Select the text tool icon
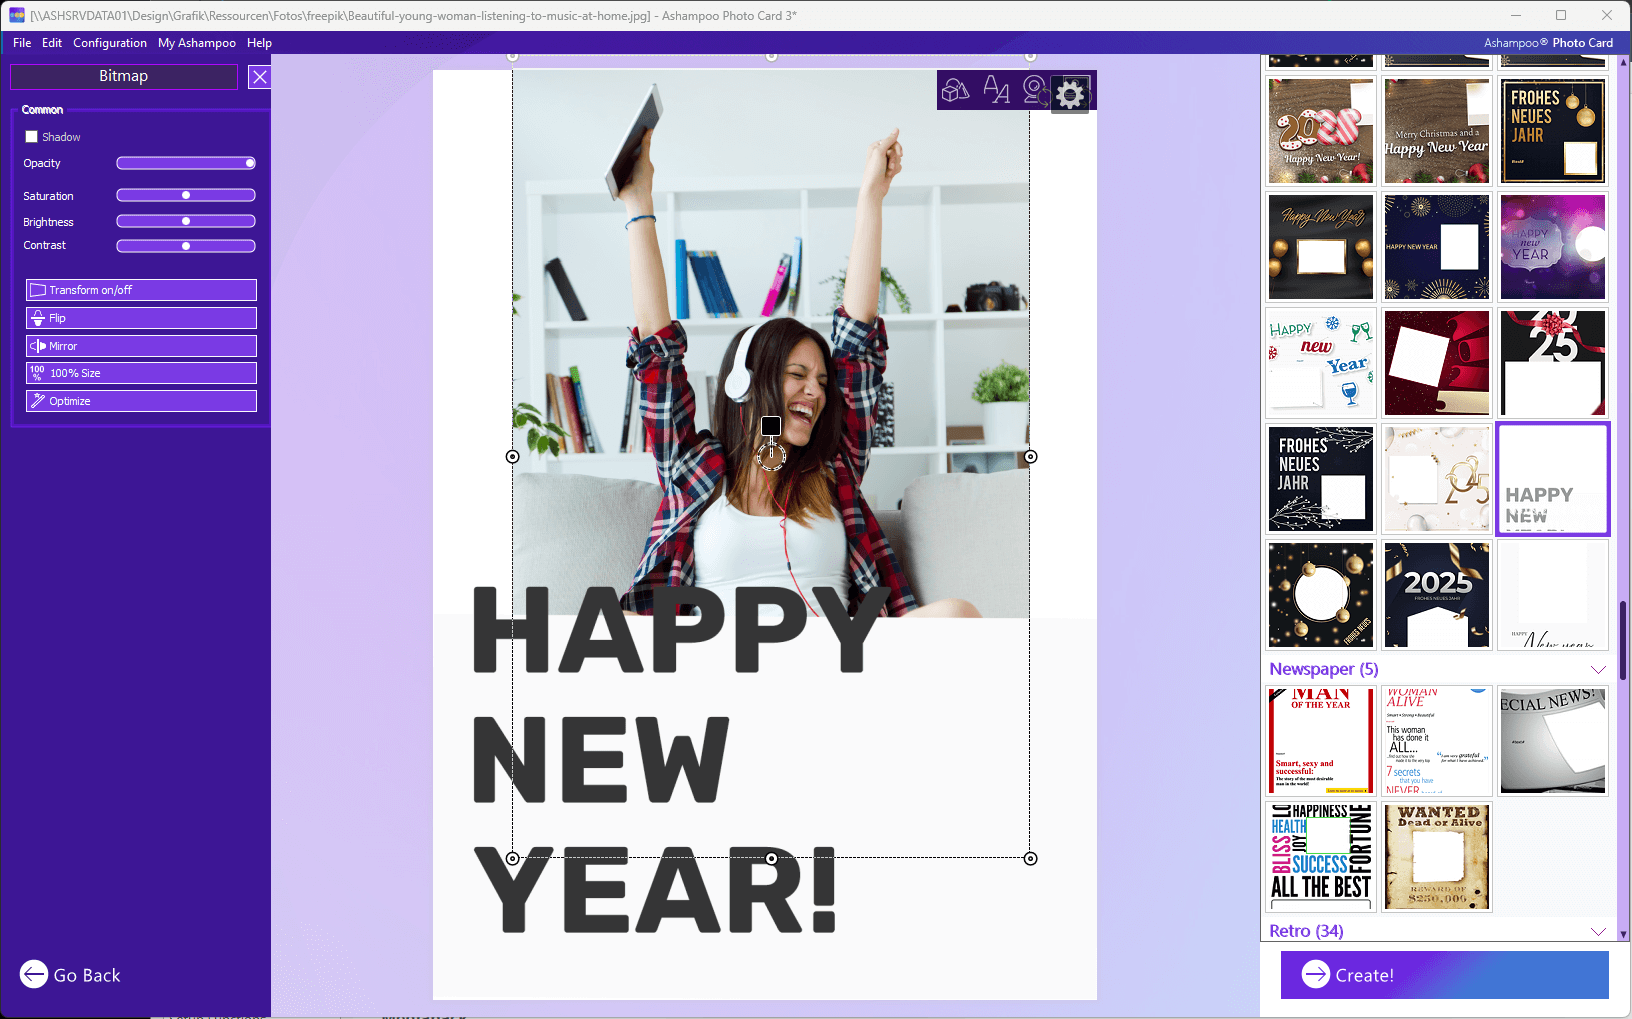Viewport: 1632px width, 1019px height. [x=996, y=91]
